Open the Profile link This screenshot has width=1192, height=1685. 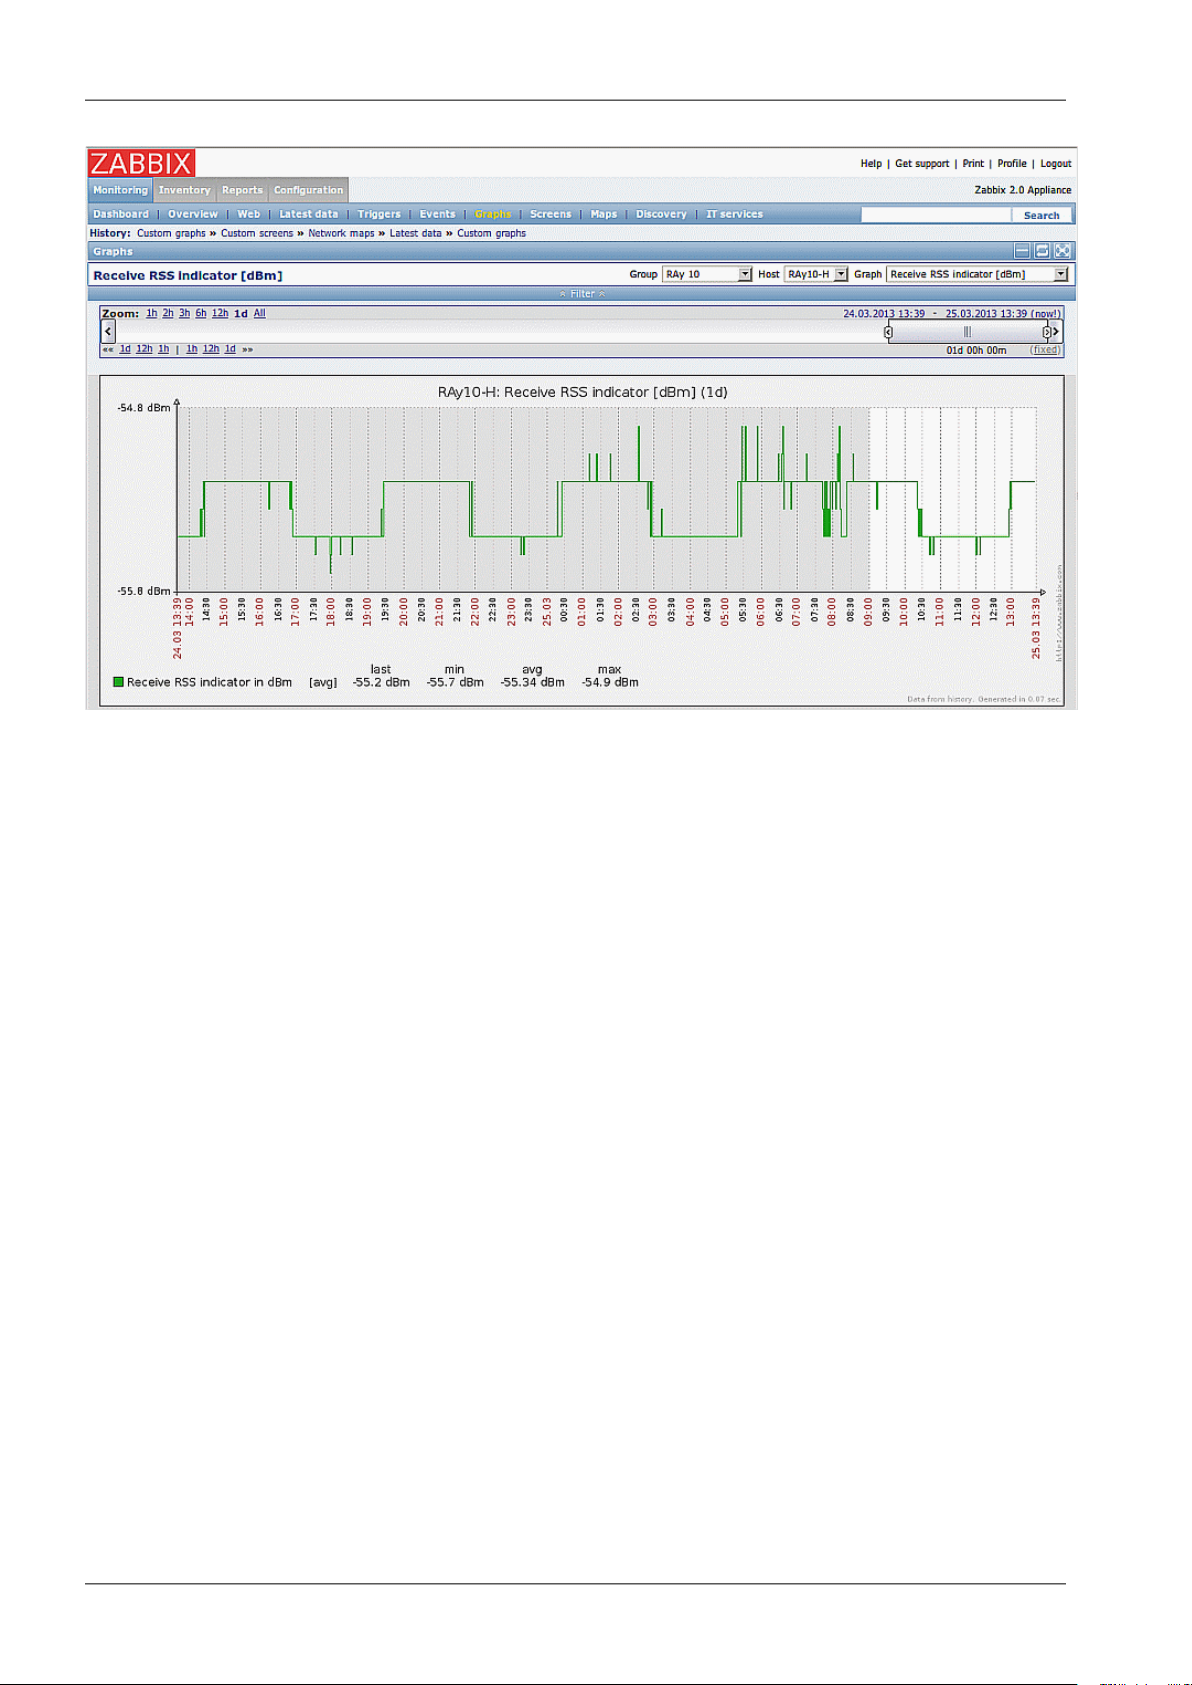[x=1012, y=163]
